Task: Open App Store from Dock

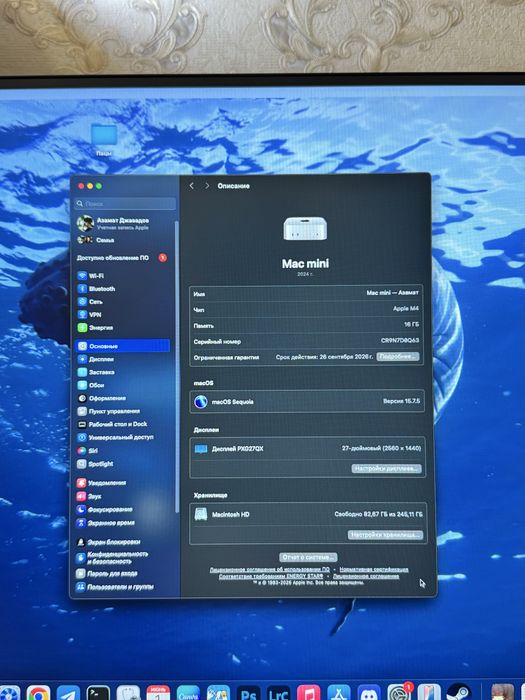Action: click(x=339, y=693)
